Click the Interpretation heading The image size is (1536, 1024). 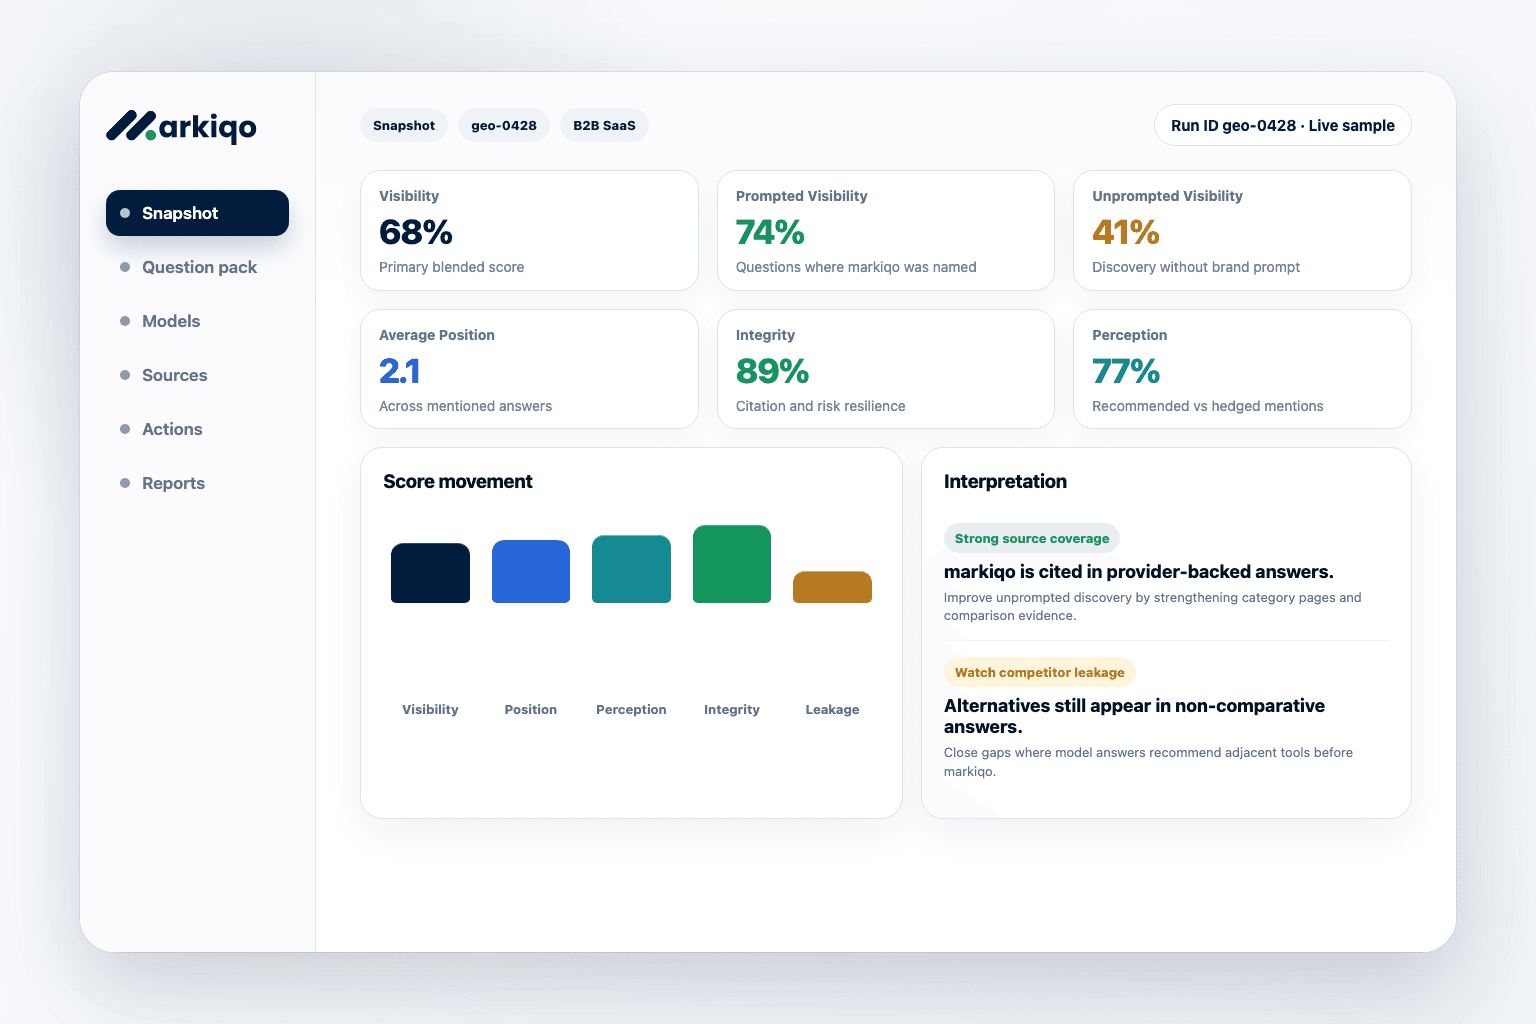point(1005,481)
